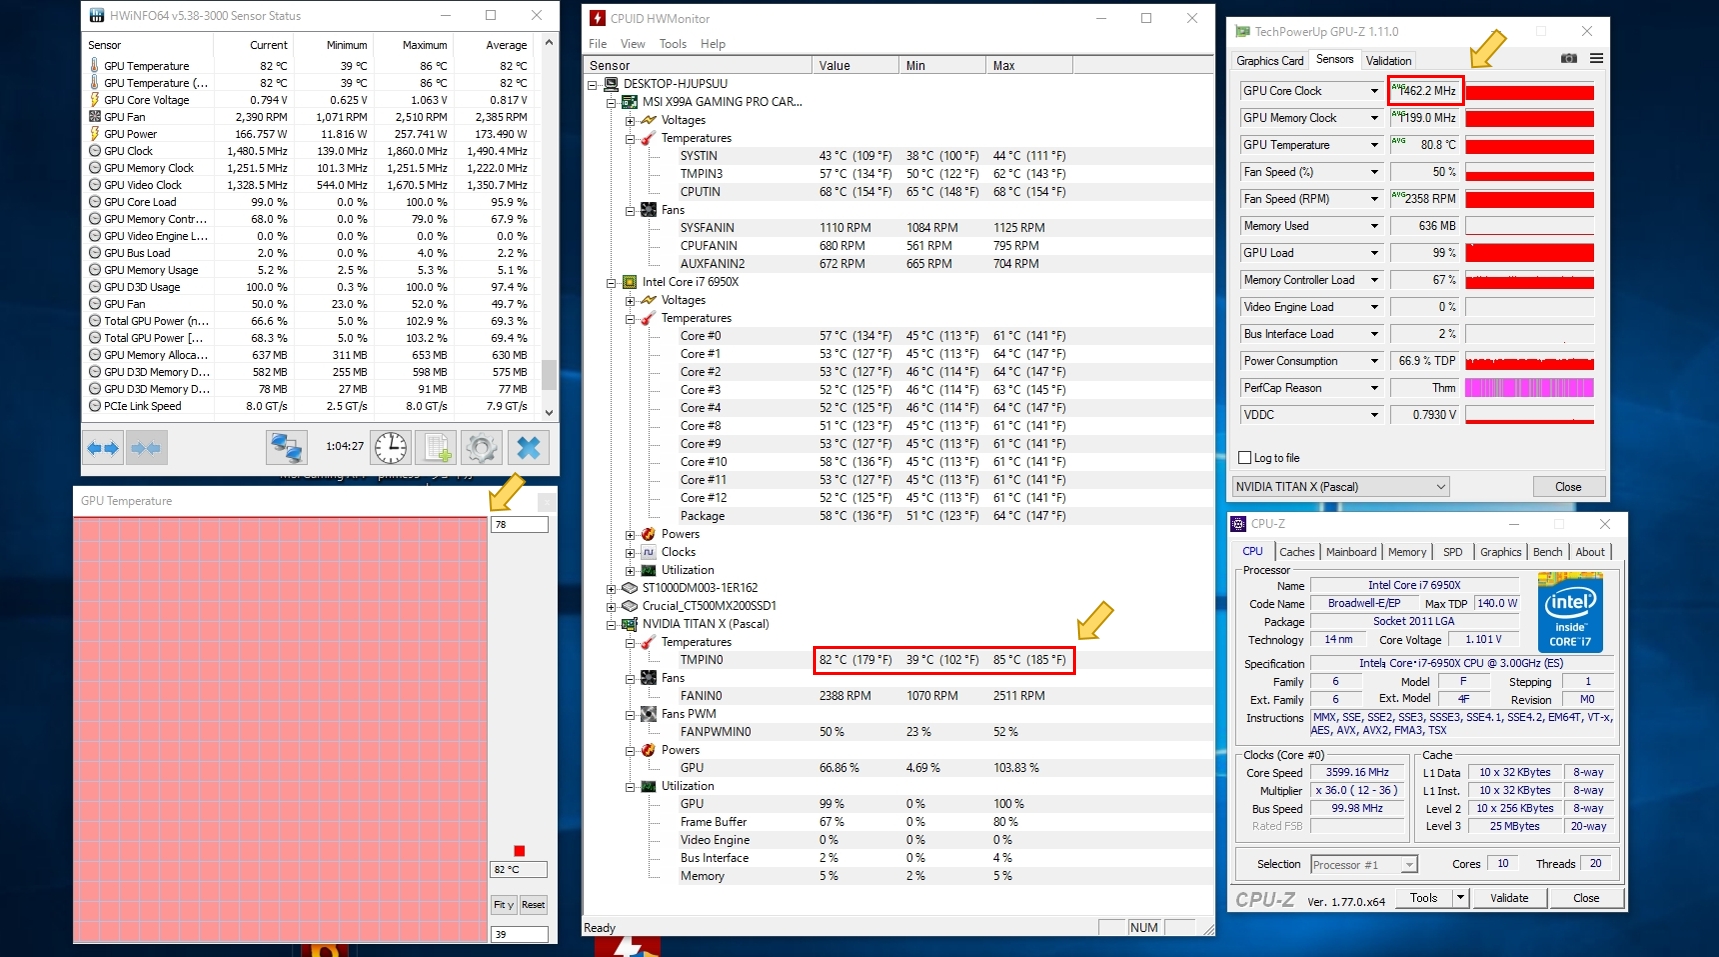
Task: Open CPU-Z Processor #1 selection dropdown
Action: tap(1364, 865)
